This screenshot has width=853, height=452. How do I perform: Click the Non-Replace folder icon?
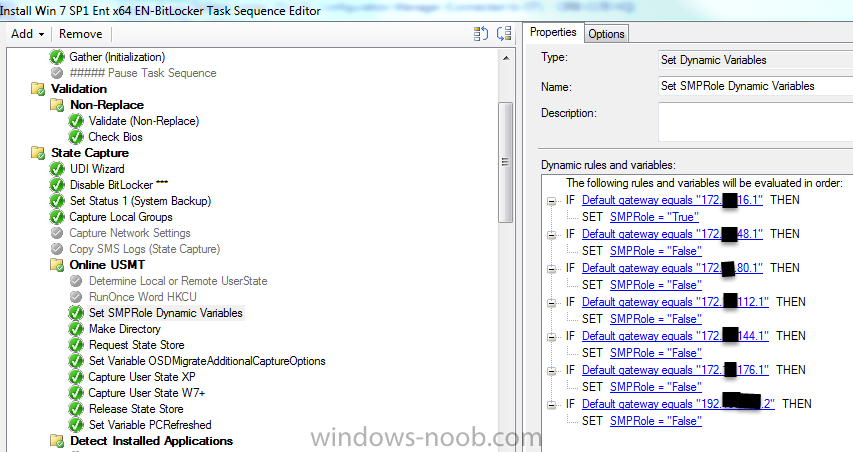click(57, 105)
